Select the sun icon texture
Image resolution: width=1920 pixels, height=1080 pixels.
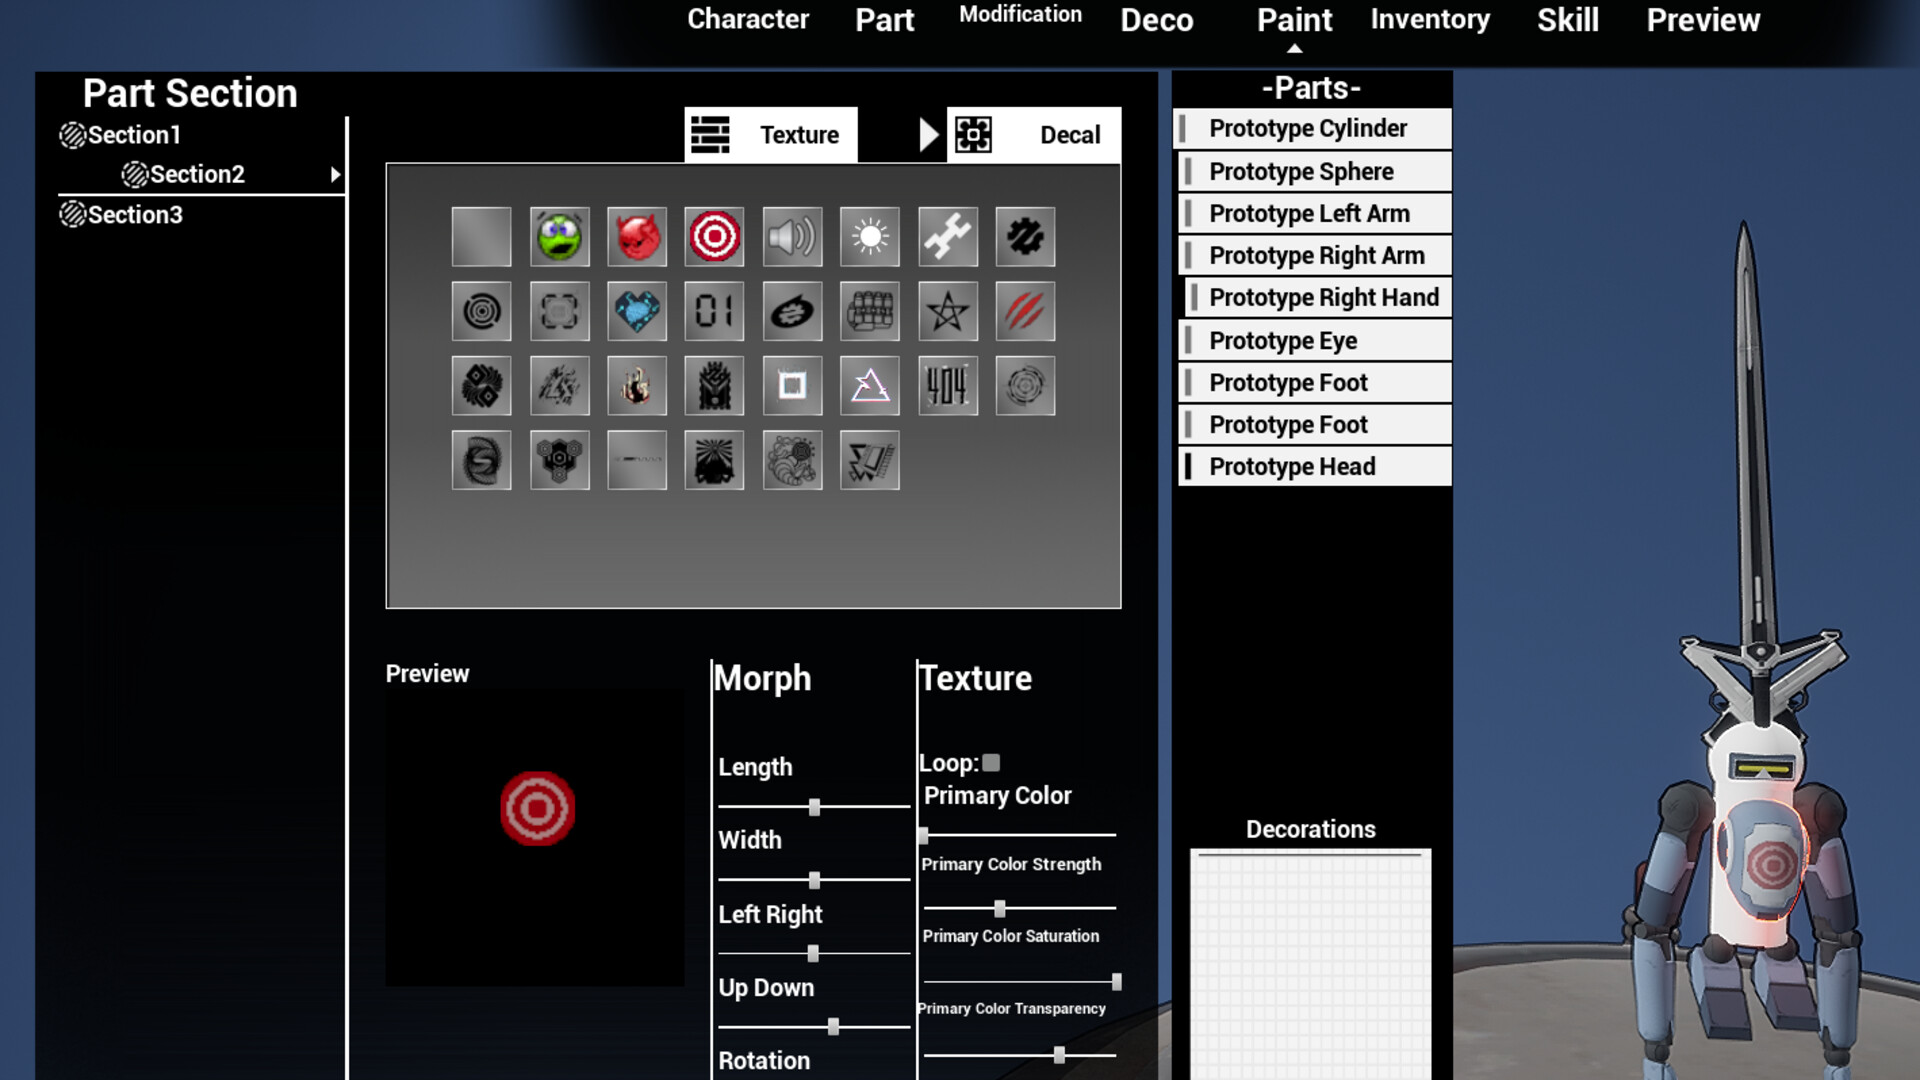[x=869, y=236]
